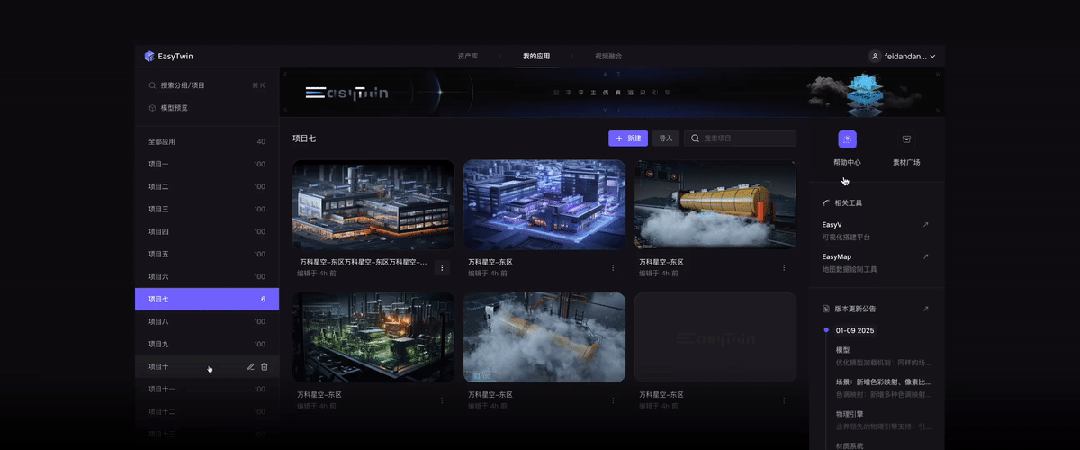Image resolution: width=1080 pixels, height=450 pixels.
Task: Open the orange tanker with smoke thumbnail
Action: click(715, 205)
